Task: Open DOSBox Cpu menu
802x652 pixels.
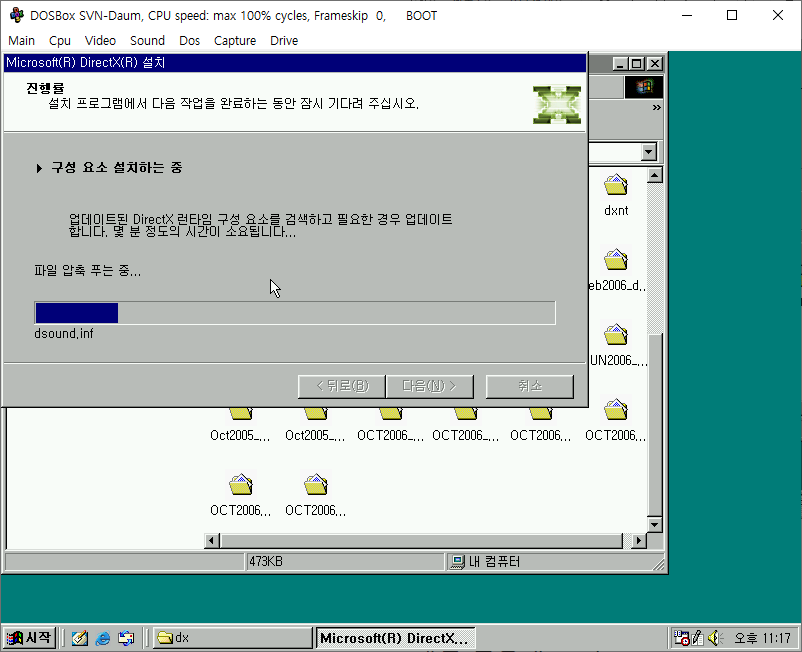Action: click(60, 40)
